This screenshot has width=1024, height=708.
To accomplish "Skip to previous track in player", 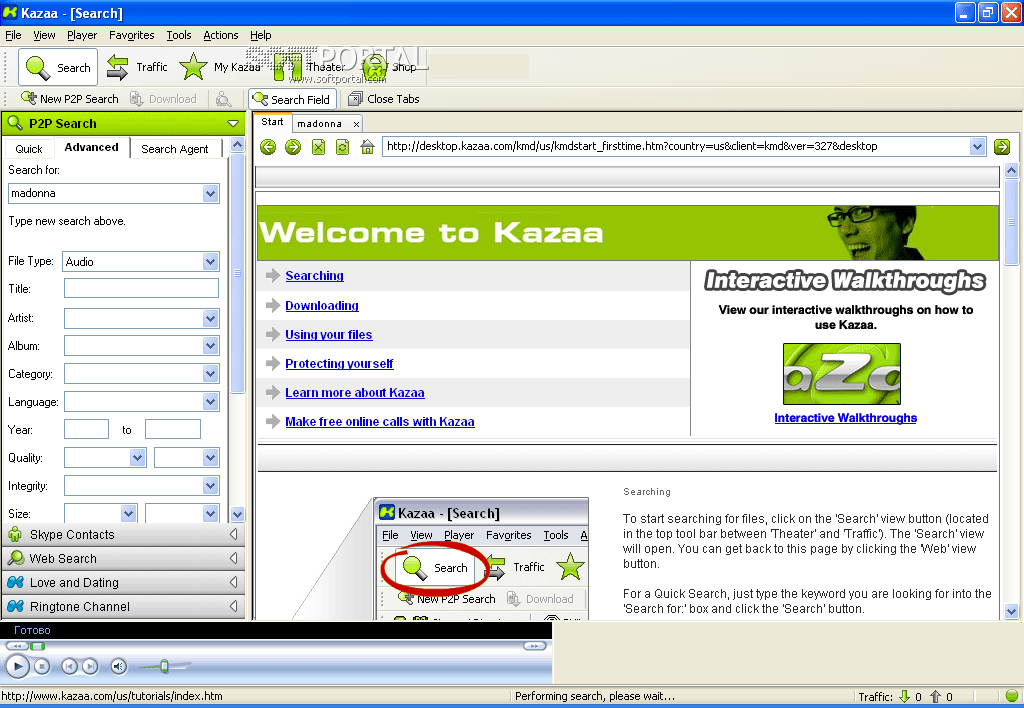I will coord(69,667).
